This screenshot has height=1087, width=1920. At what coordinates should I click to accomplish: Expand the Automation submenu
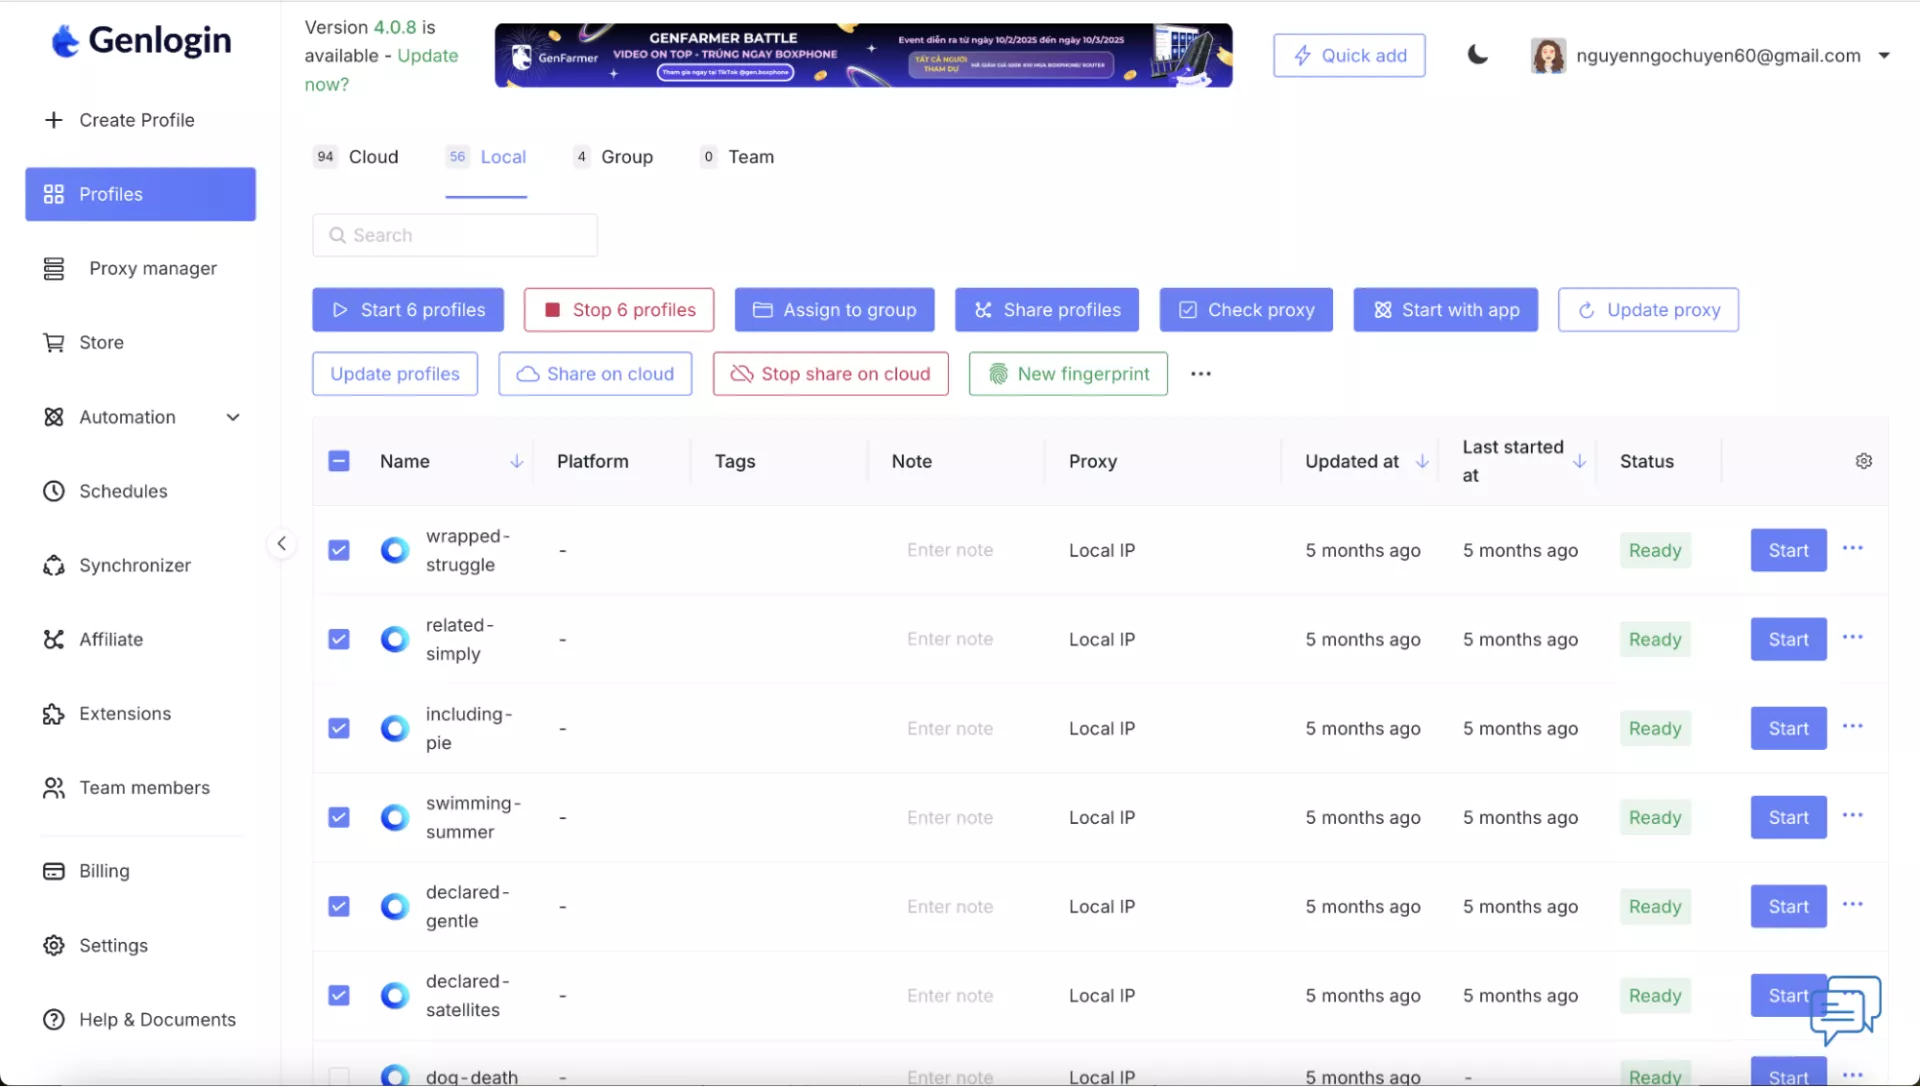[x=232, y=417]
